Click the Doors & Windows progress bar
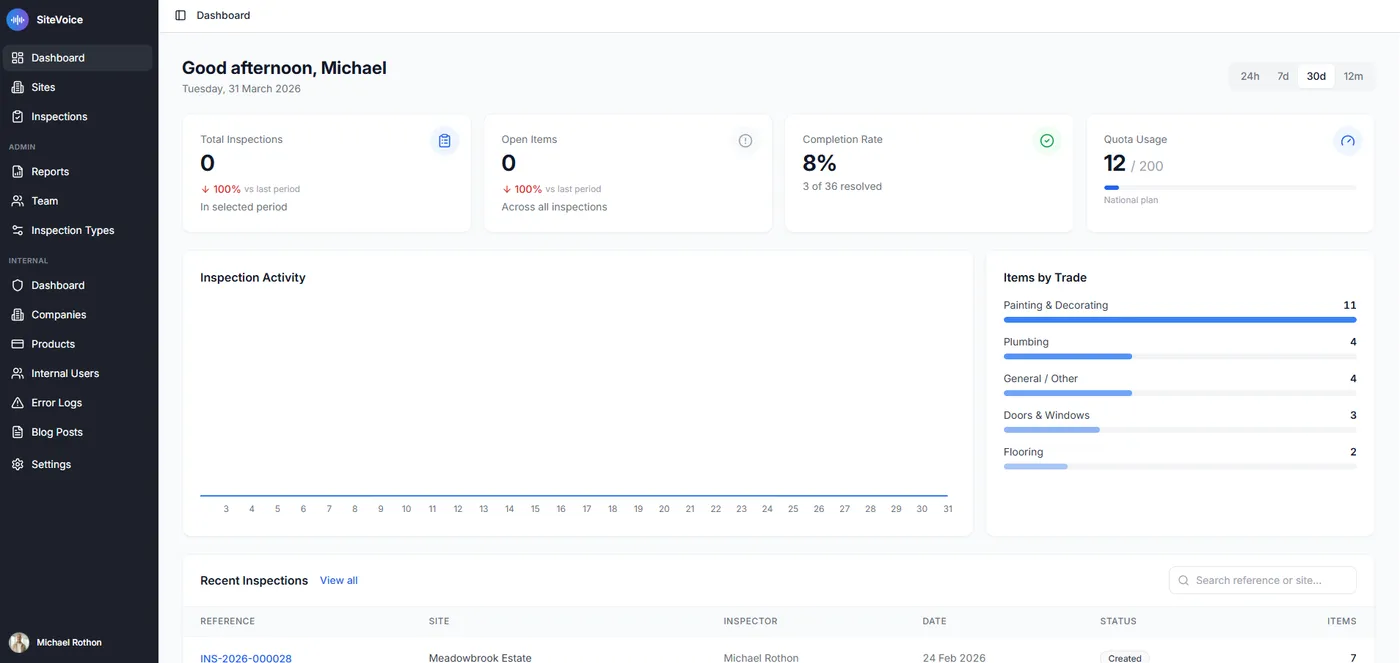The image size is (1400, 663). click(1180, 430)
